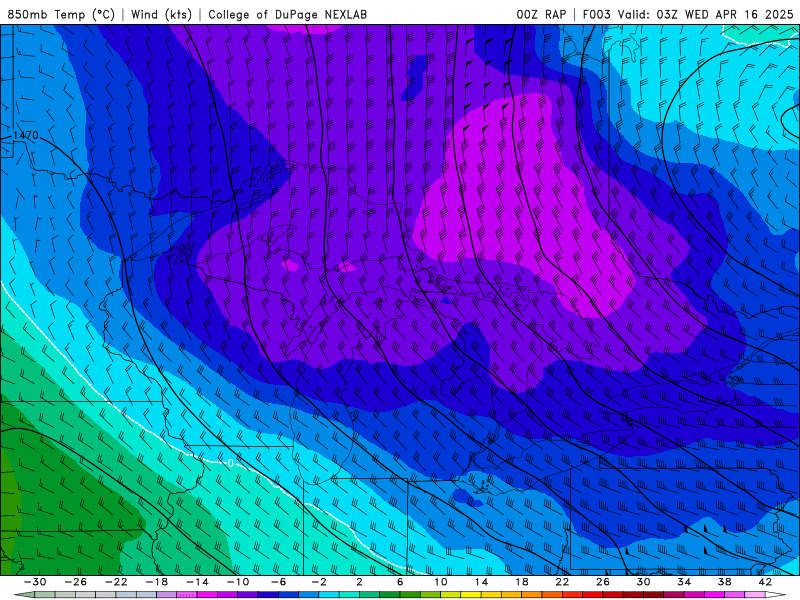Select the '00Z RAP' model run label
This screenshot has width=800, height=600.
541,14
